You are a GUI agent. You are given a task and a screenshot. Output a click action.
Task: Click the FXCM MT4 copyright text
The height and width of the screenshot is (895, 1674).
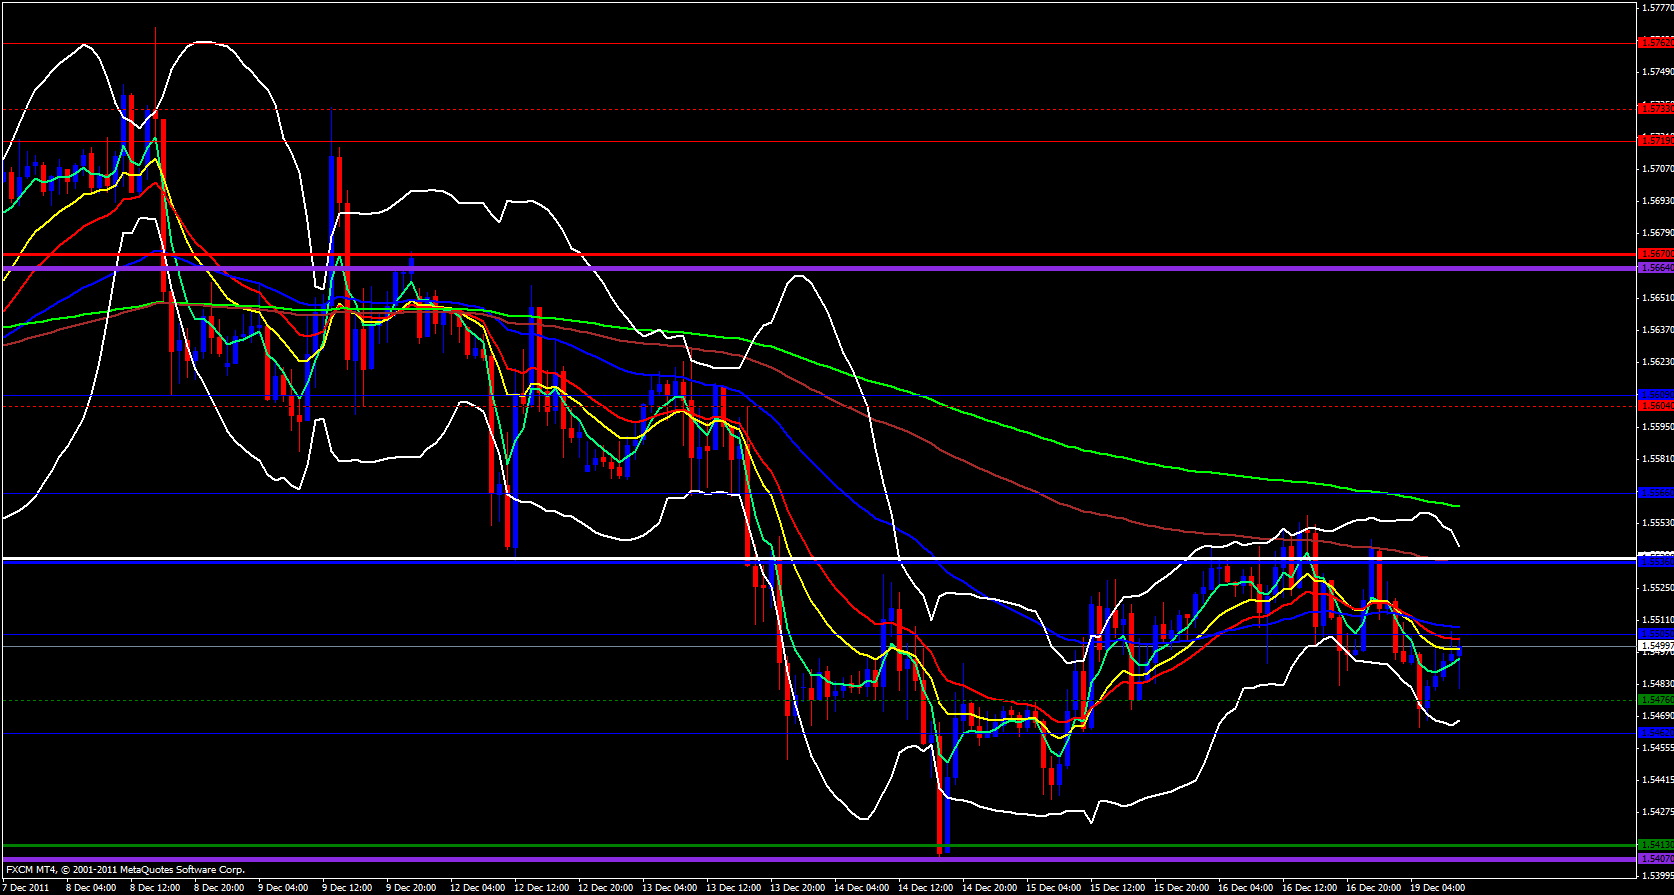[x=125, y=870]
